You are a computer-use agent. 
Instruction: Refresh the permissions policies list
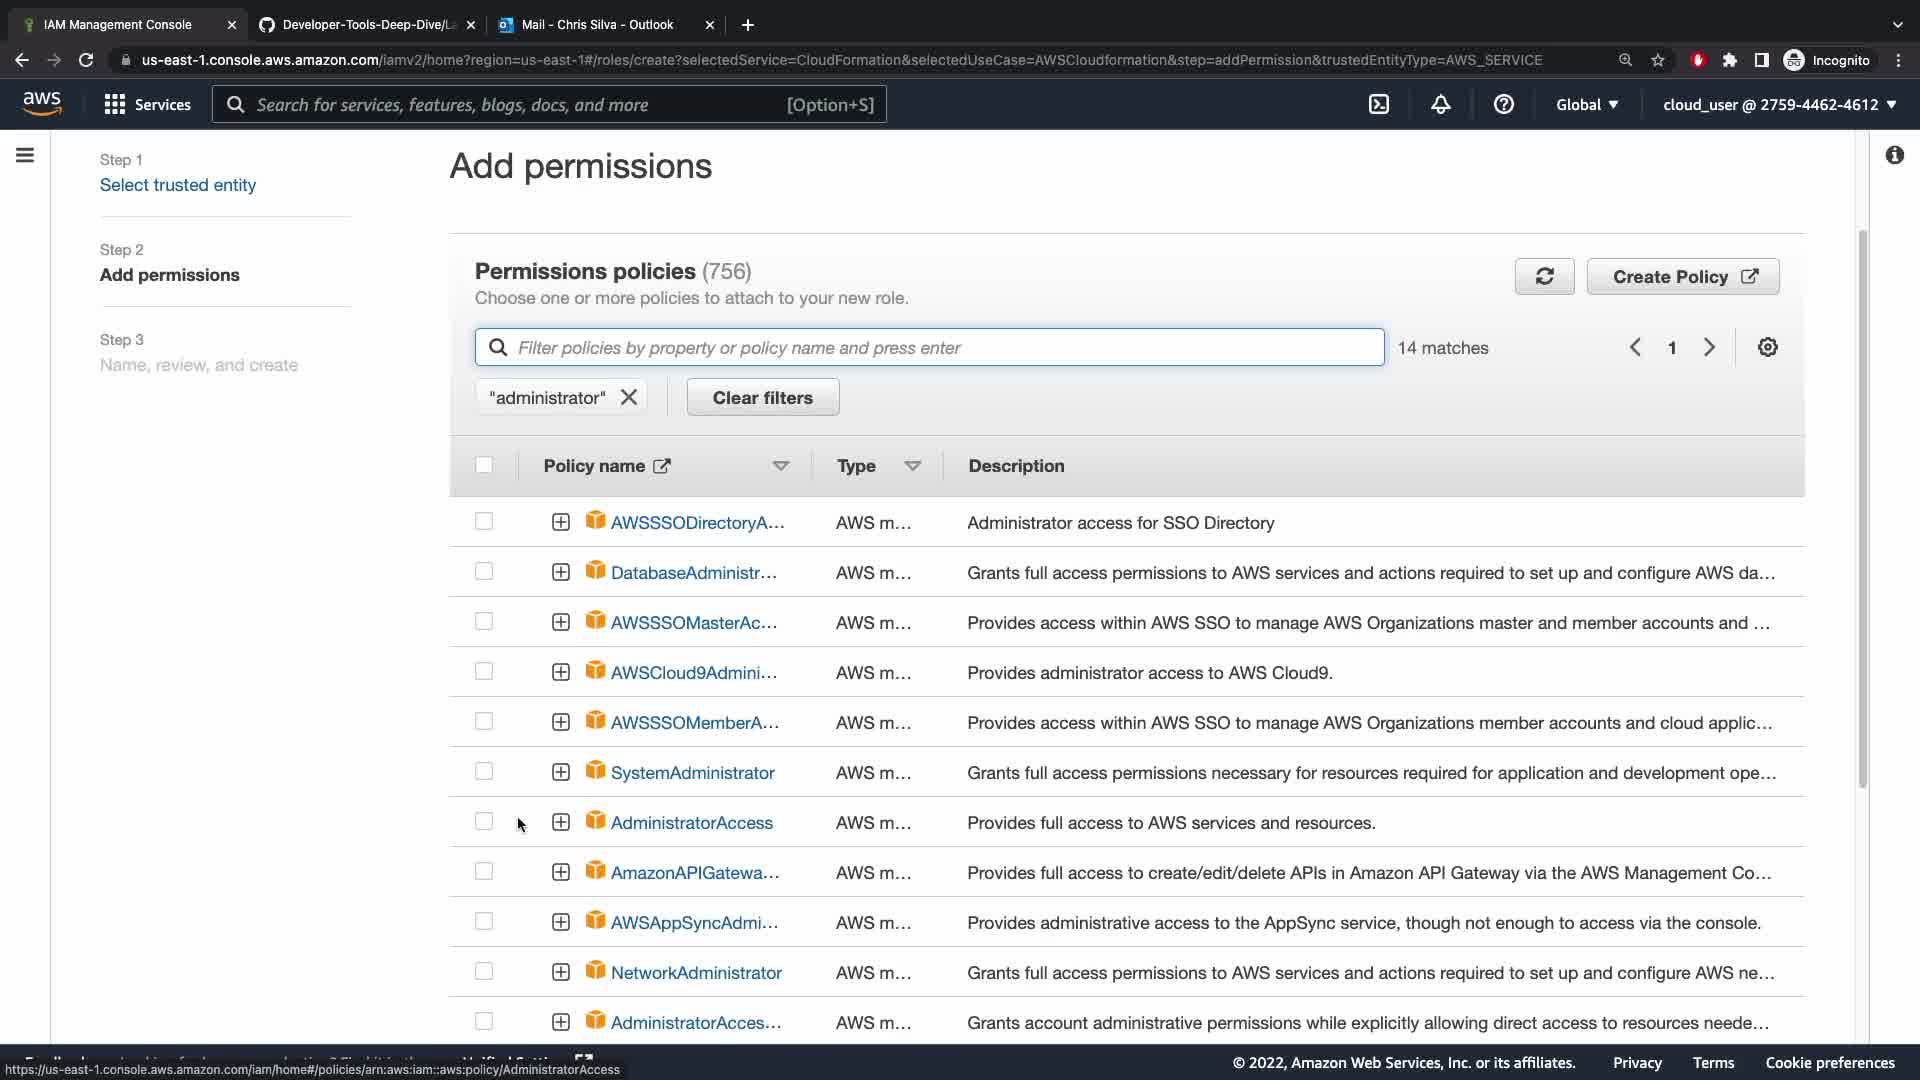tap(1544, 277)
